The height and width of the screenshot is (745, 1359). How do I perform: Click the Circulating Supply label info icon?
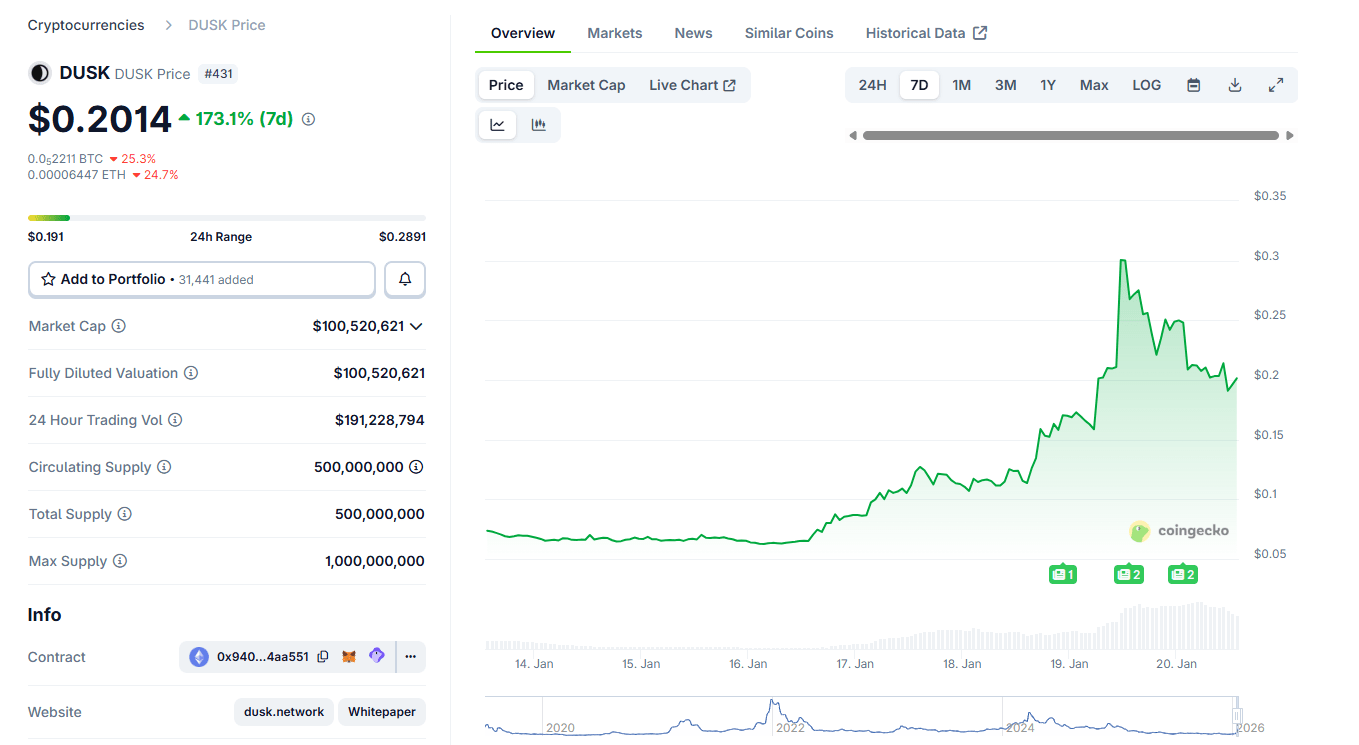[x=164, y=467]
